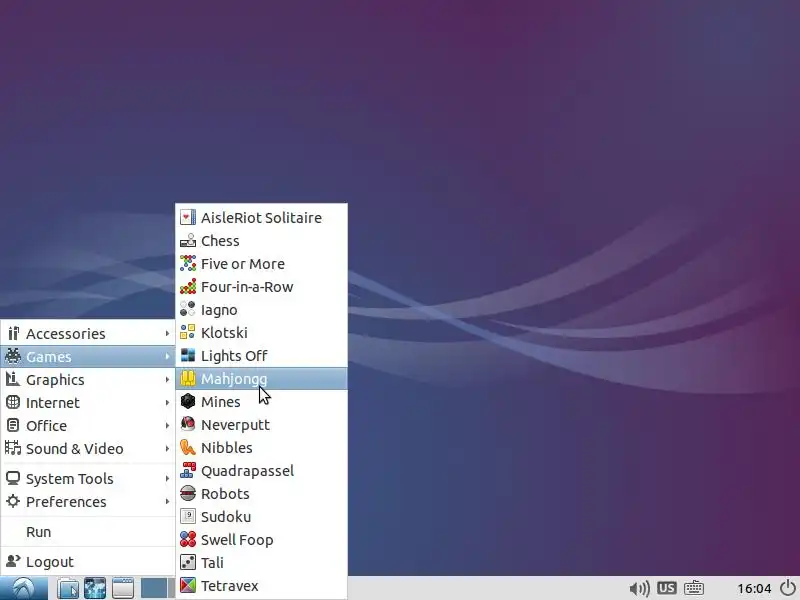Open Mahjongg tile icon
Viewport: 800px width, 600px height.
coord(188,379)
